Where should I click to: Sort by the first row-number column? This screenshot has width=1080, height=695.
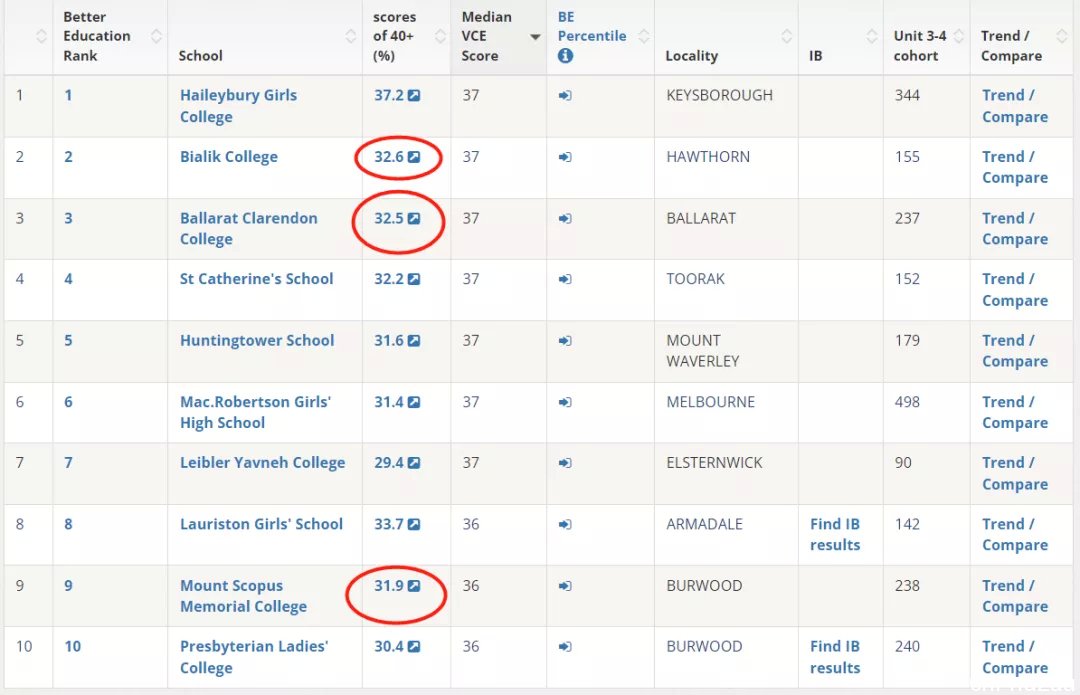click(41, 37)
